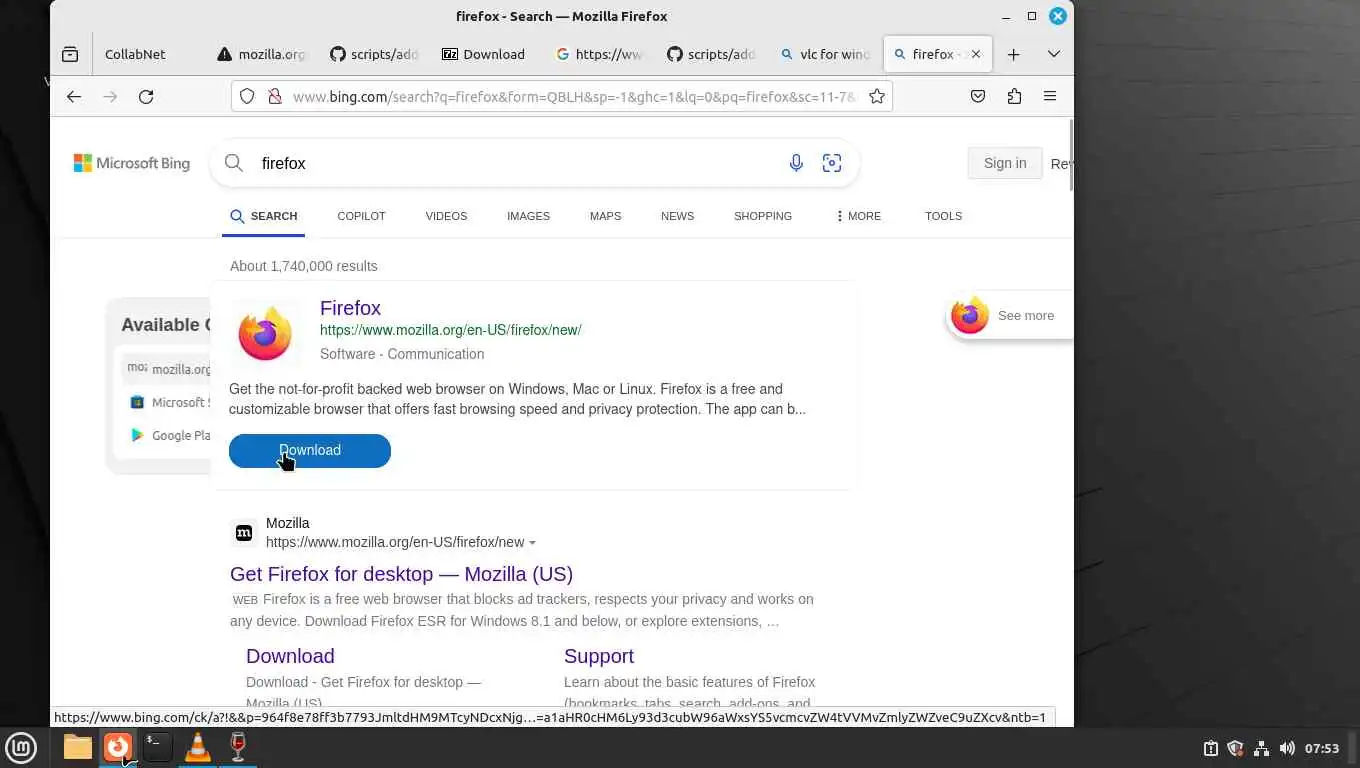Open a new tab with the plus button
Screen dimensions: 1360x768
1013,54
